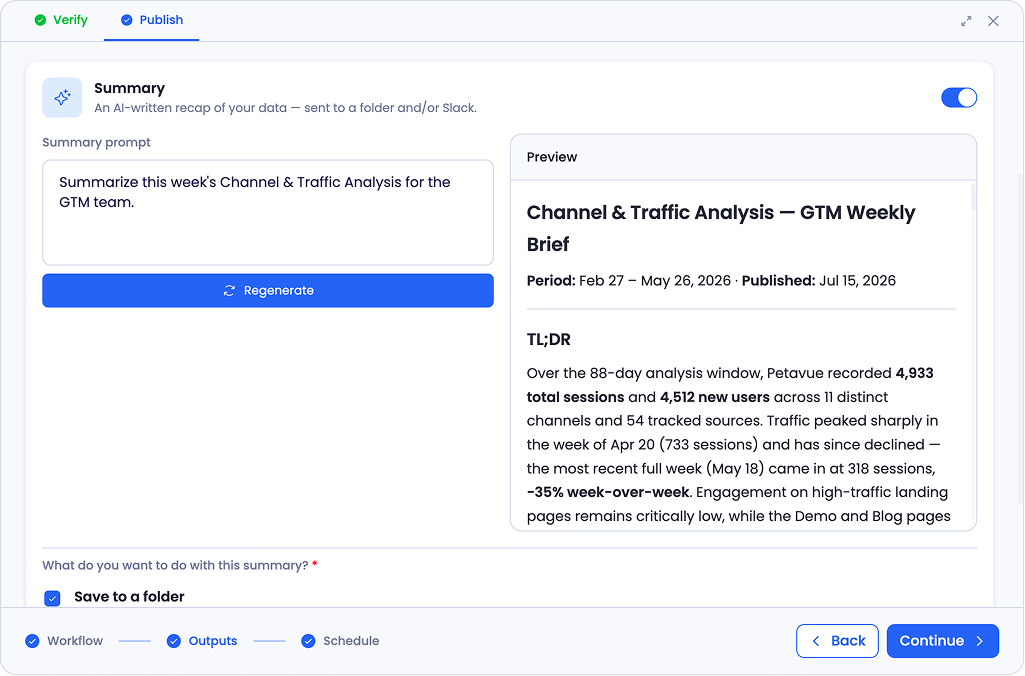Click the left chevron in Back
This screenshot has height=676, width=1025.
[815, 641]
